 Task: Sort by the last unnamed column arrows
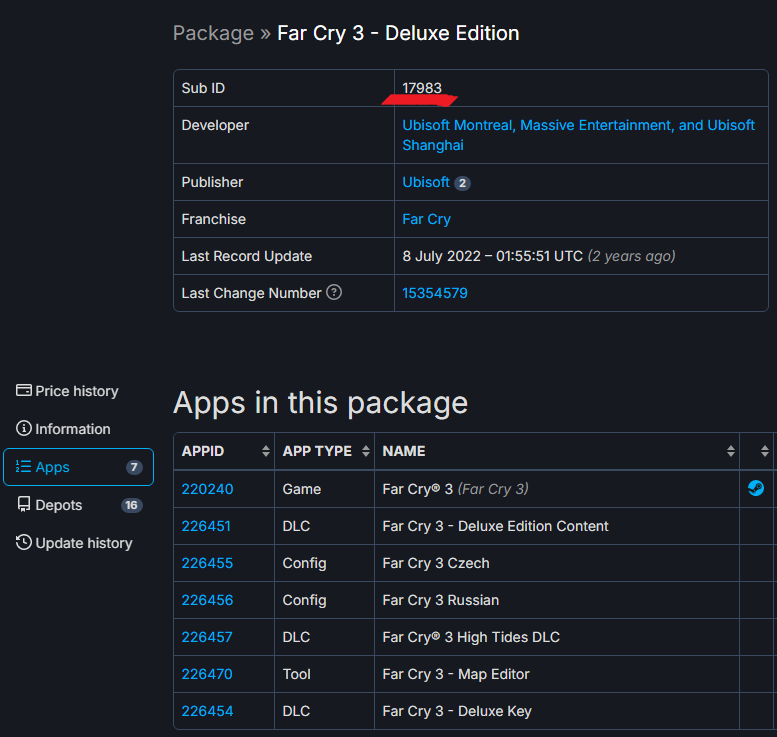765,451
